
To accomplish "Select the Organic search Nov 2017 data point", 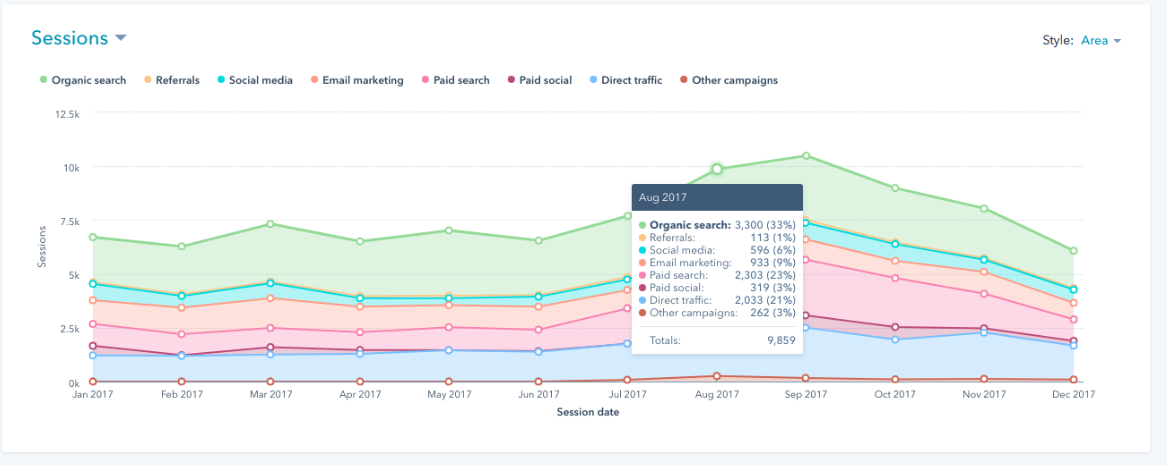I will click(x=984, y=208).
